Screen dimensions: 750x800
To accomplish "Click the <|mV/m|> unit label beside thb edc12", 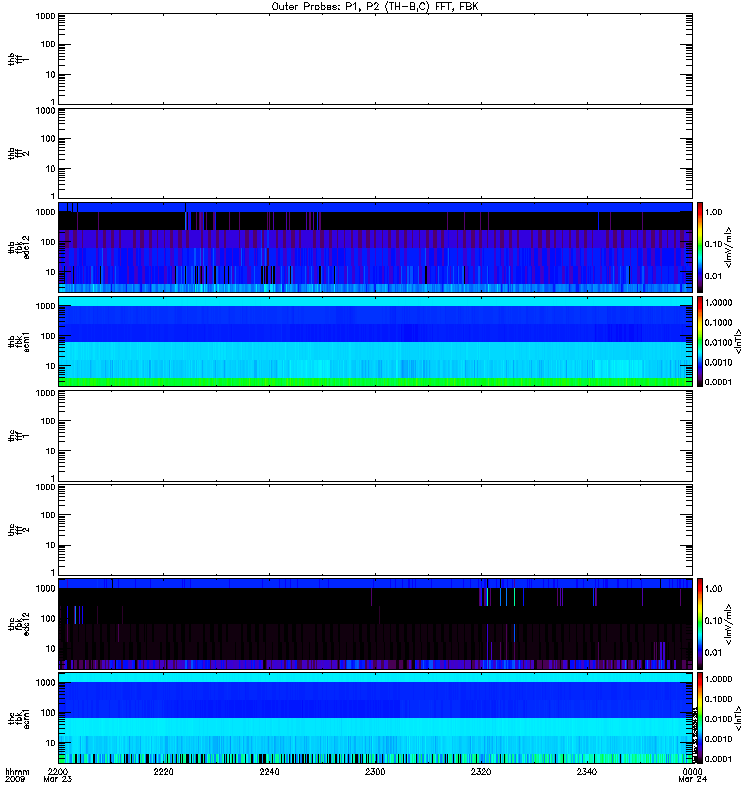I will 729,247.
